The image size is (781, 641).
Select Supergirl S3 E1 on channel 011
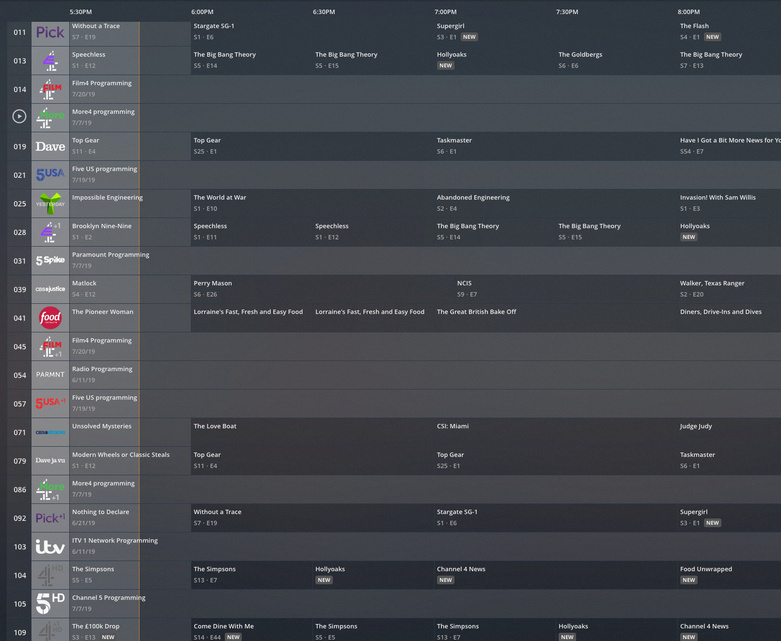[x=555, y=33]
